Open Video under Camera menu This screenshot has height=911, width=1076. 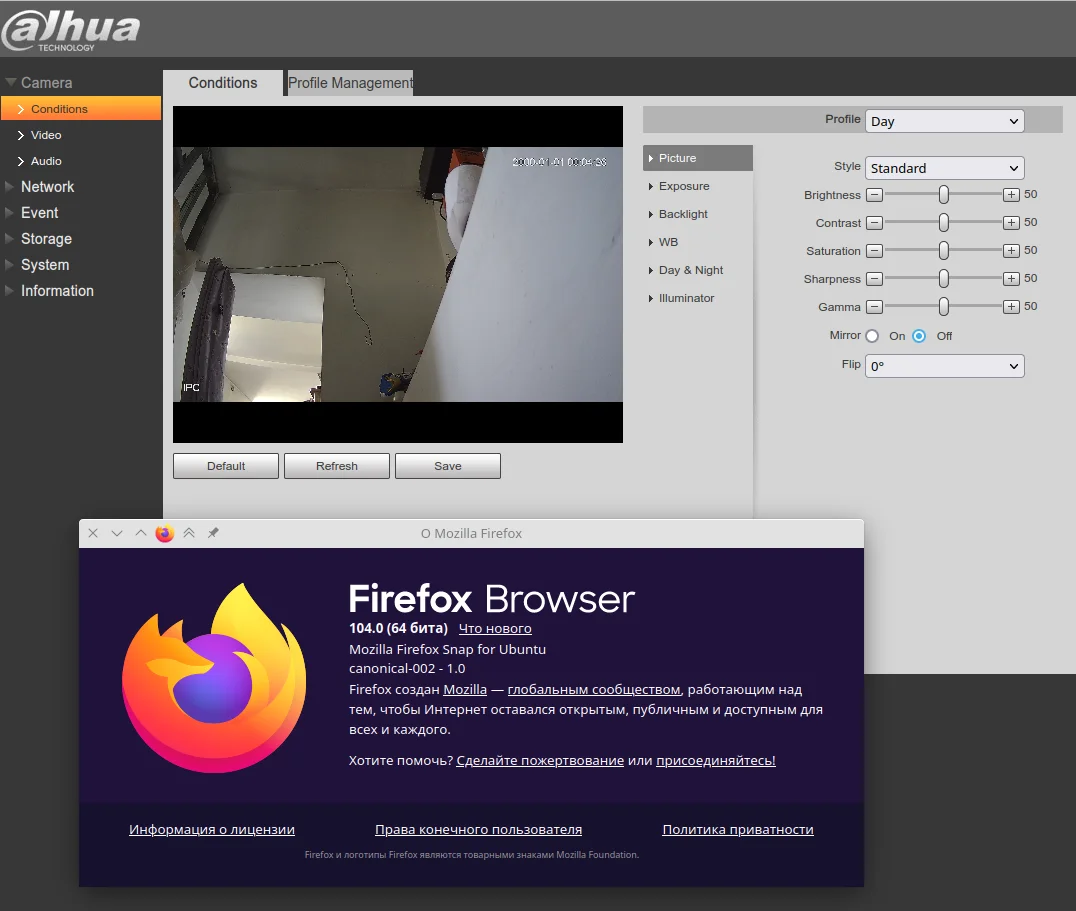click(x=46, y=135)
